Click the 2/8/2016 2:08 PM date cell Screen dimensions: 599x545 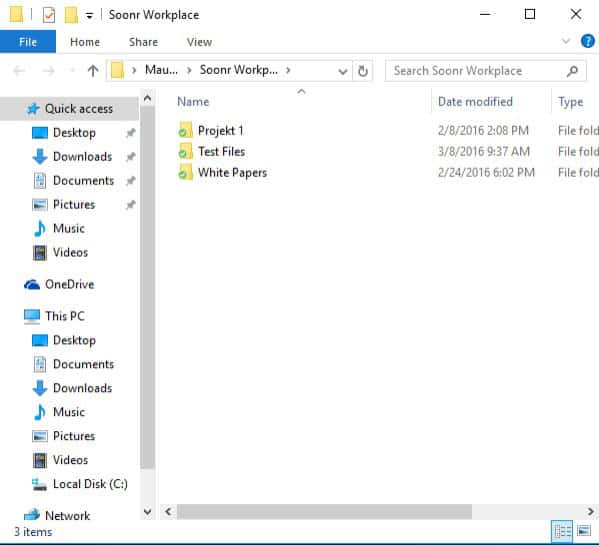click(483, 131)
